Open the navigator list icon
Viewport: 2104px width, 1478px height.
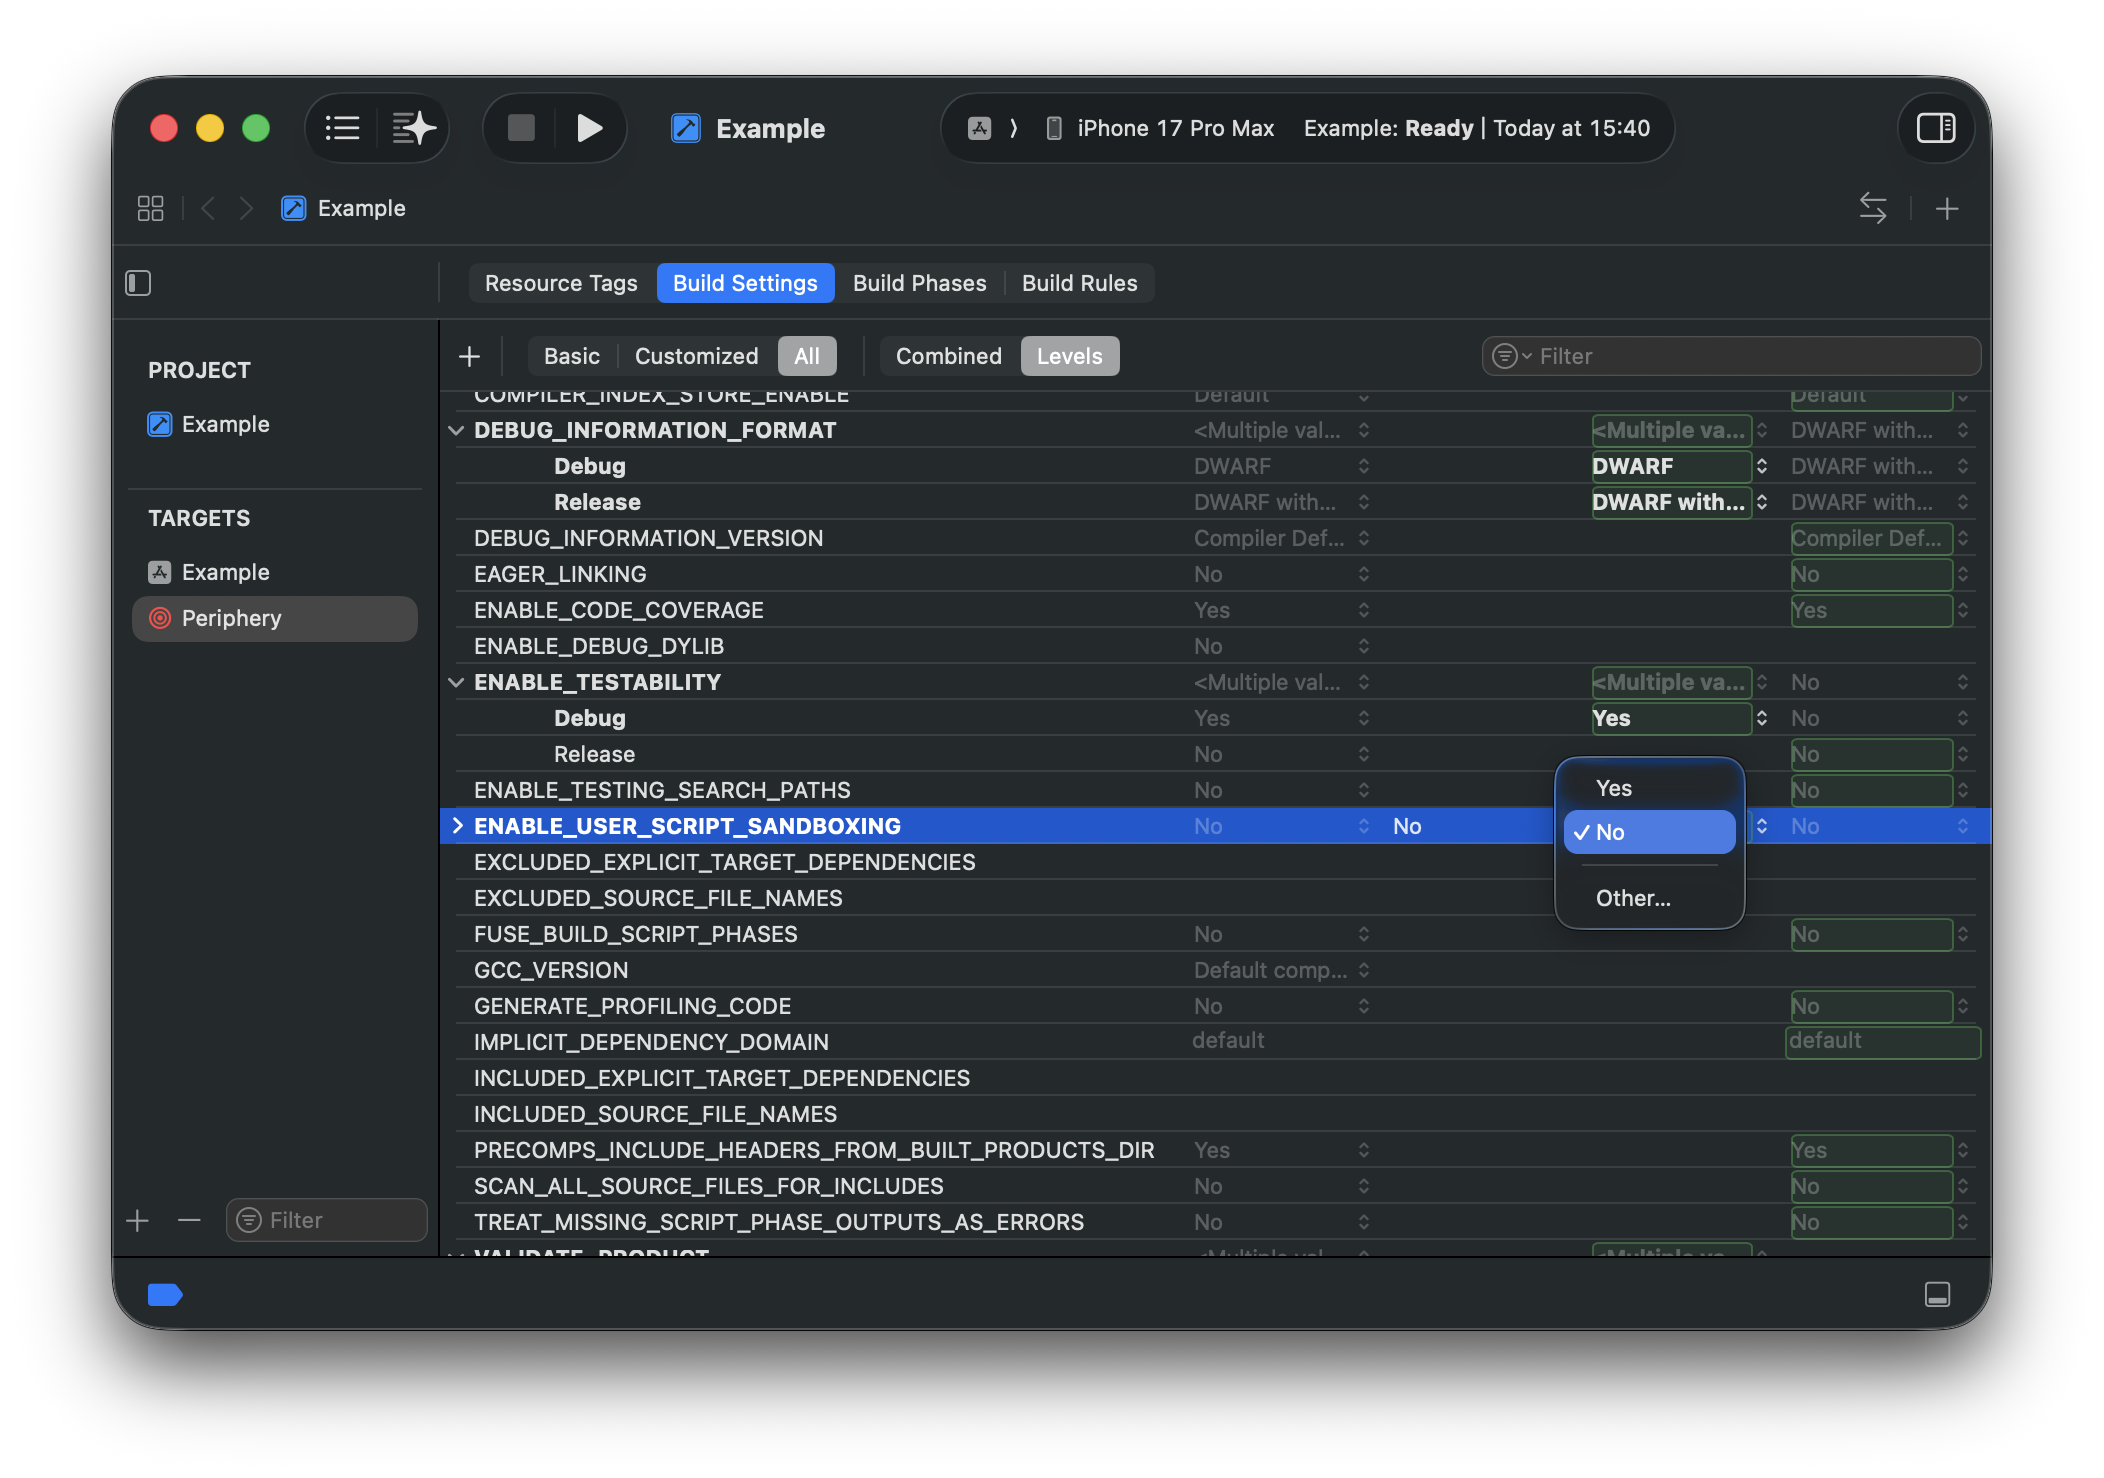pos(342,128)
